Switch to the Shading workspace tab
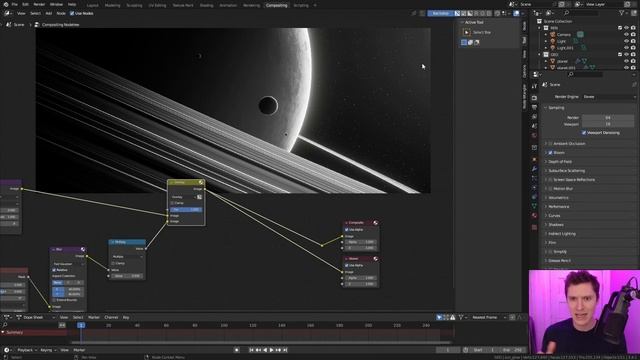 (x=207, y=5)
